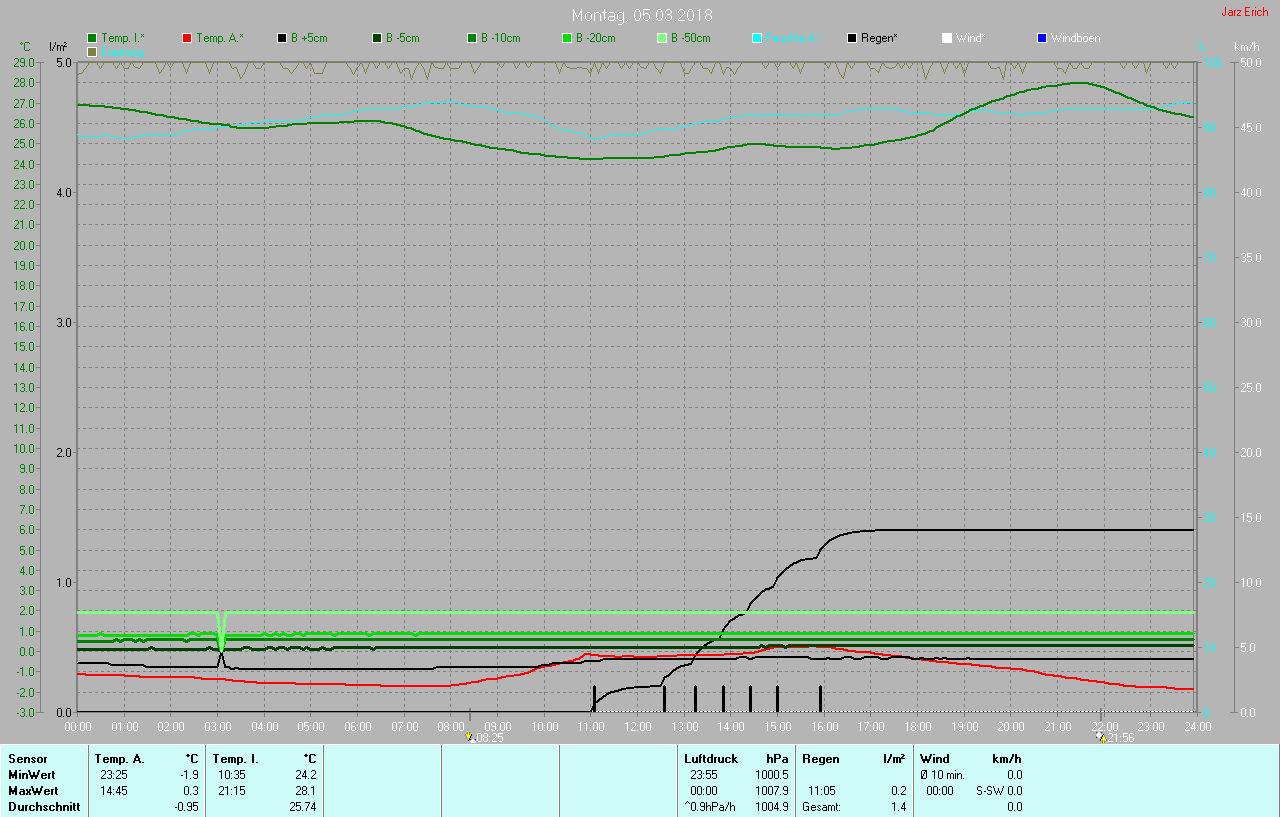Select the blue Windböen legend square

[1042, 38]
